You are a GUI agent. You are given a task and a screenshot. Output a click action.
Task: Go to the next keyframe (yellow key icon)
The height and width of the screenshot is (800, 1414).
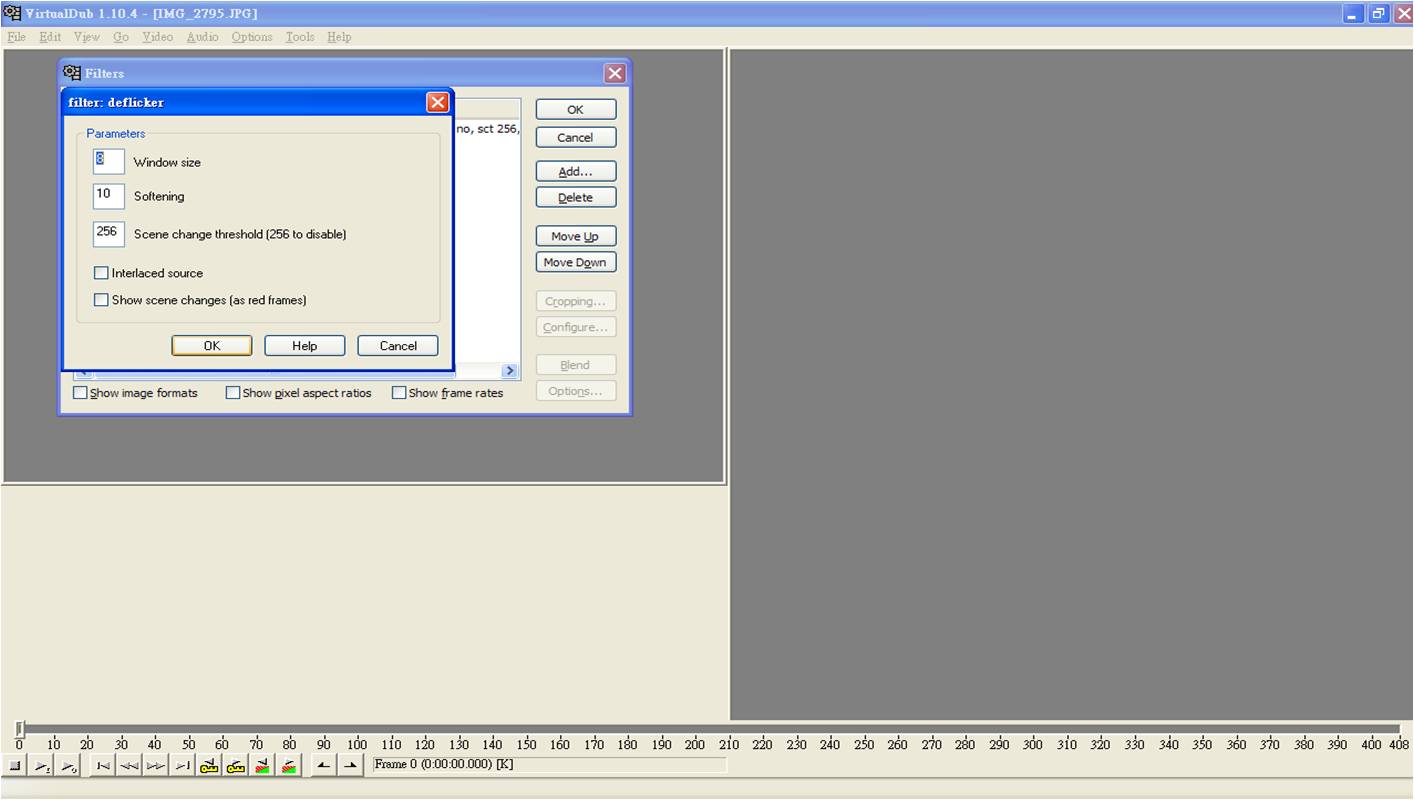235,766
